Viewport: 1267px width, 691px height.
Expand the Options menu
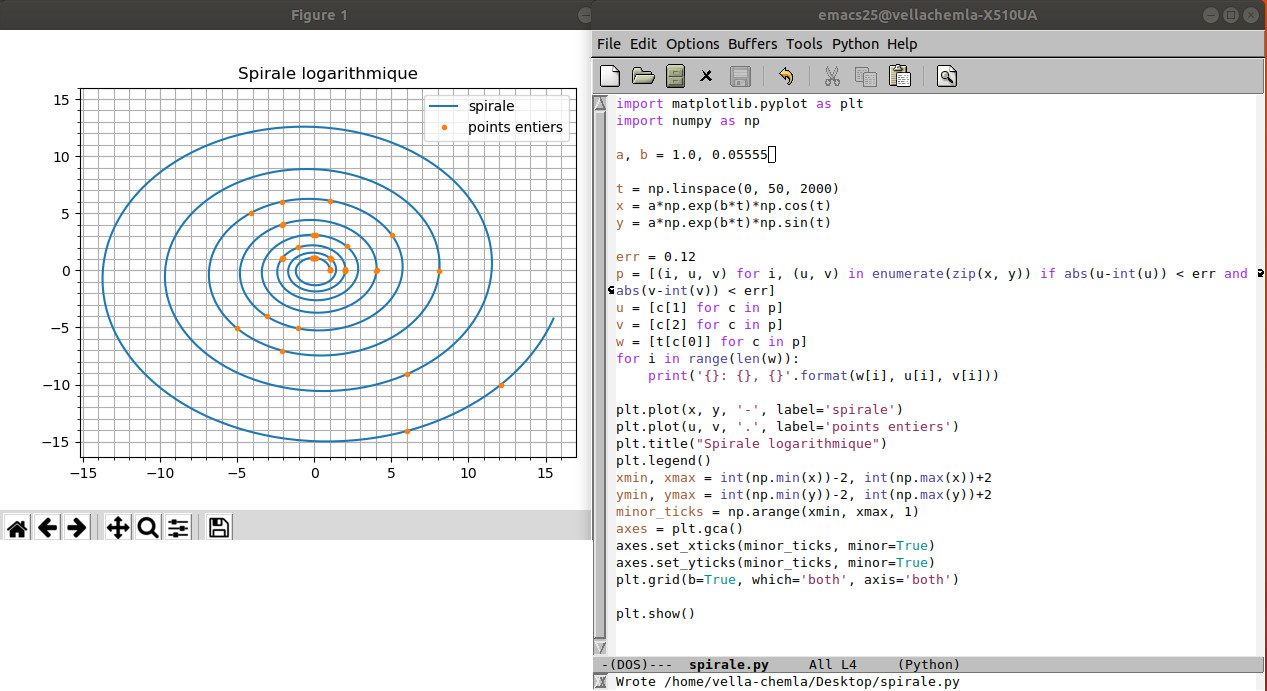692,44
